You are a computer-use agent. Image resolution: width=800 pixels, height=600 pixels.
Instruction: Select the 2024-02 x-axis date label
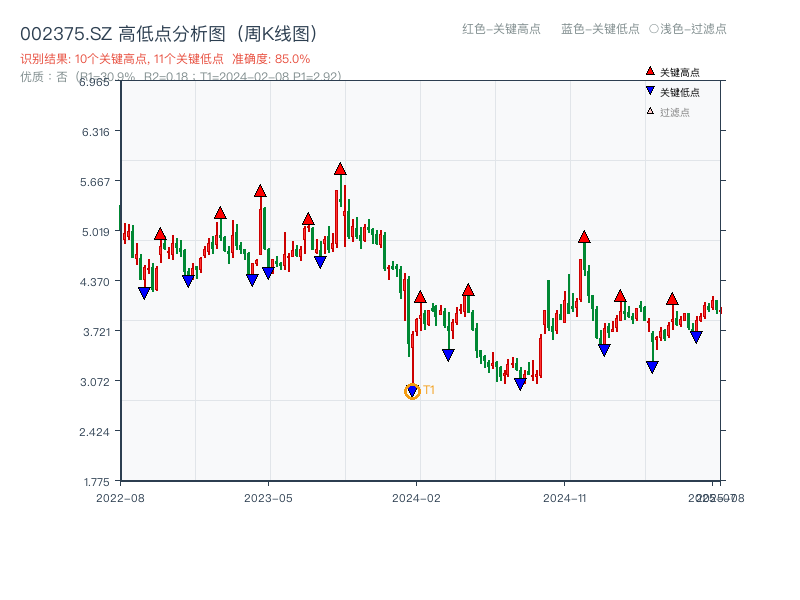[416, 496]
